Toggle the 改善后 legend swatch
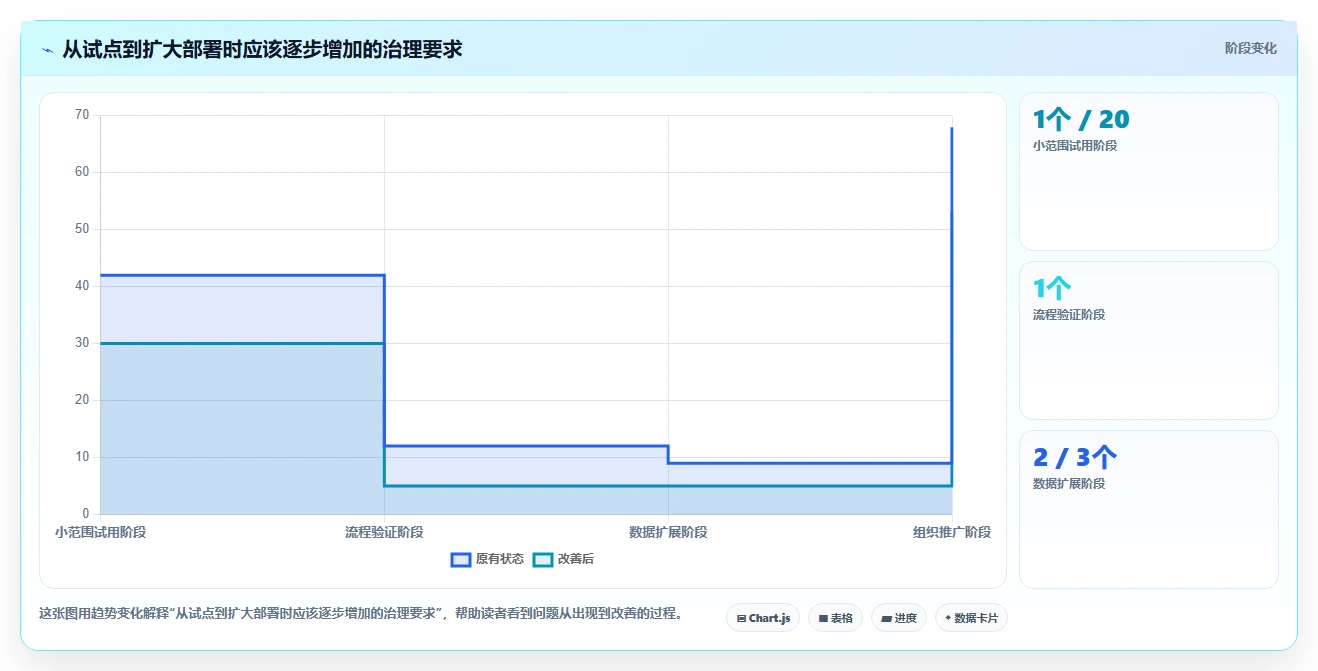The width and height of the screenshot is (1318, 671). coord(543,559)
